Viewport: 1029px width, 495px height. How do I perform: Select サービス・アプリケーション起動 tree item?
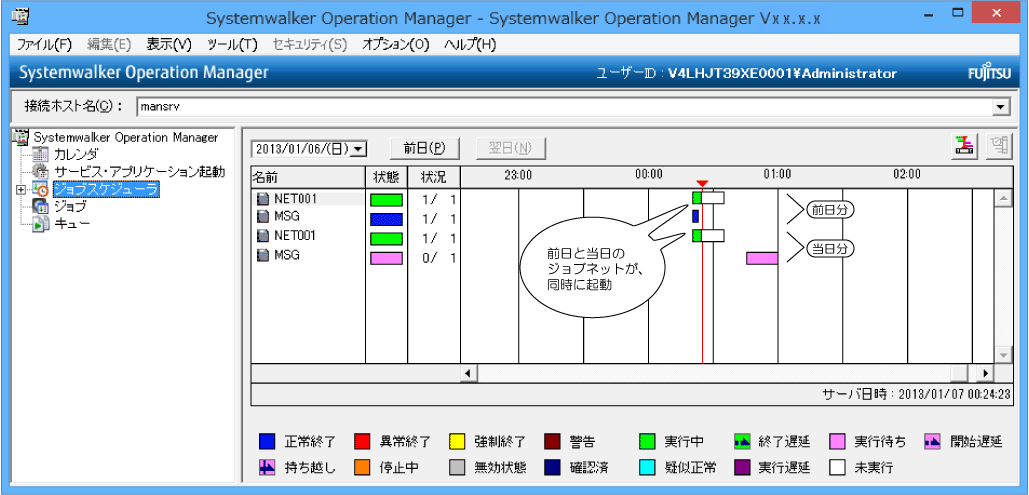point(139,172)
